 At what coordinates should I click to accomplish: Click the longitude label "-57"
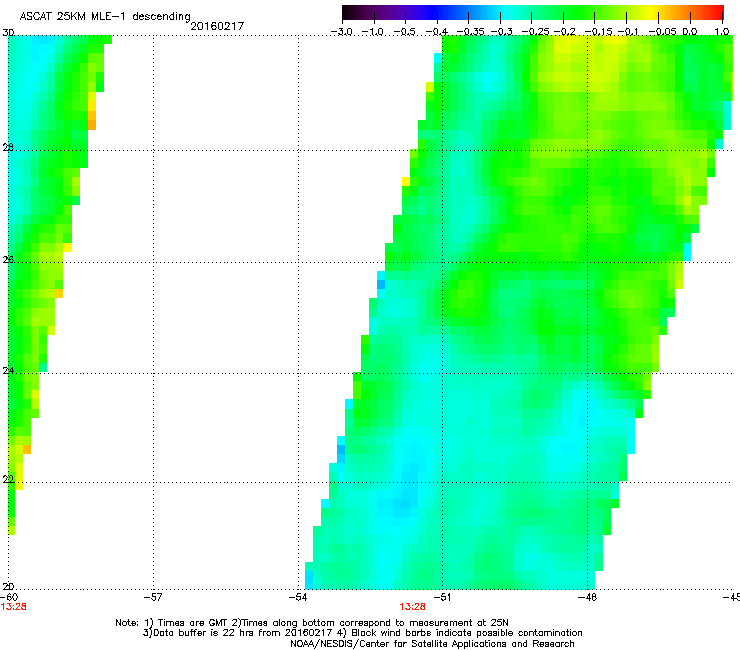pos(153,597)
